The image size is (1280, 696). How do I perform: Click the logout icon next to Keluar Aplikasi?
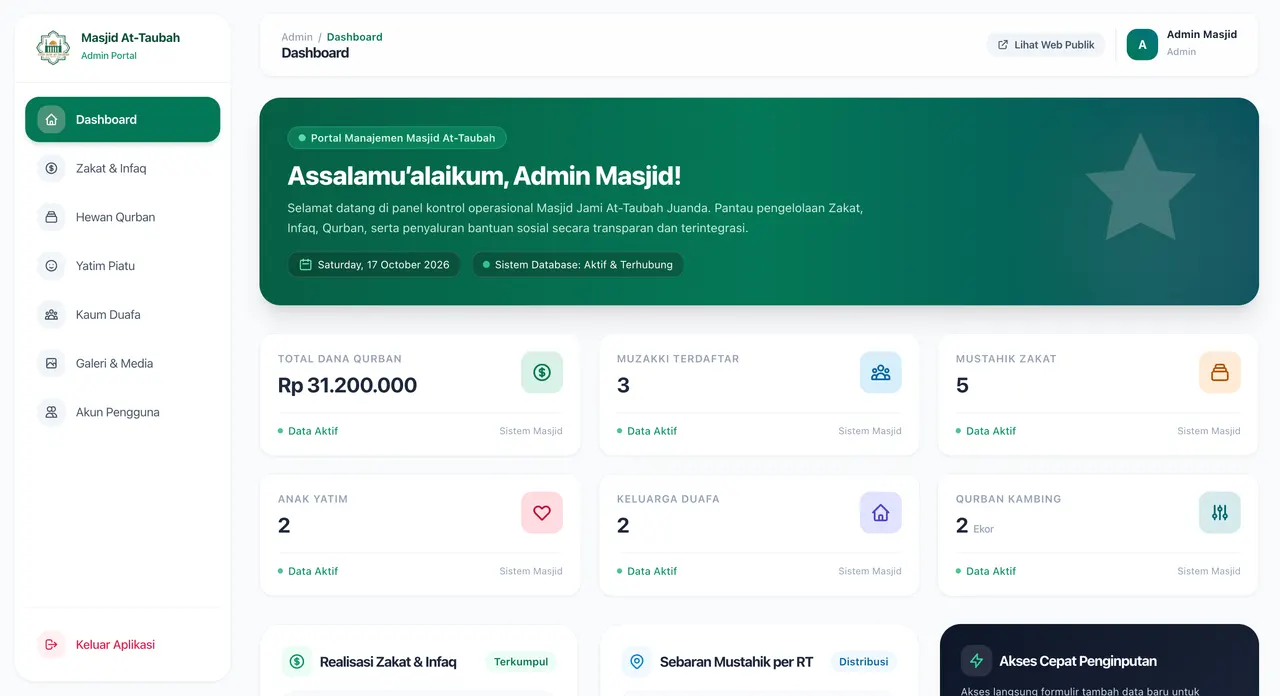coord(51,645)
